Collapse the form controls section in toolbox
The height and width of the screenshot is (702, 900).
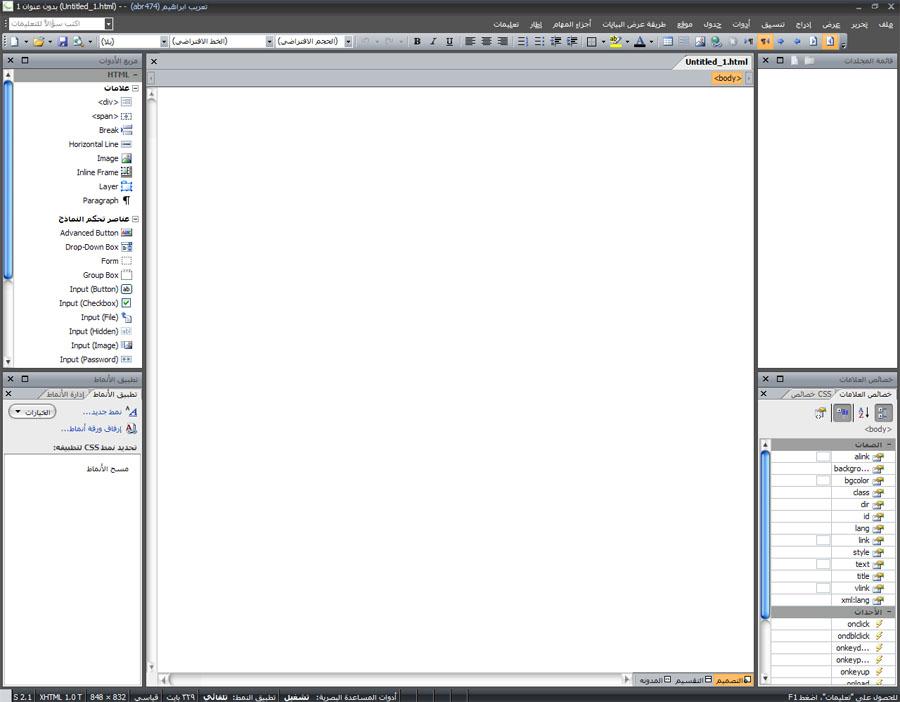136,218
